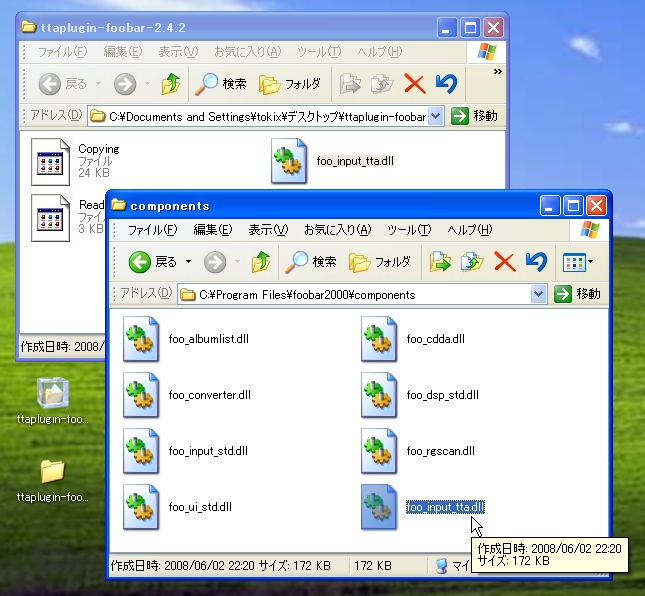The height and width of the screenshot is (596, 645).
Task: Click Undo icon in components toolbar
Action: (536, 262)
